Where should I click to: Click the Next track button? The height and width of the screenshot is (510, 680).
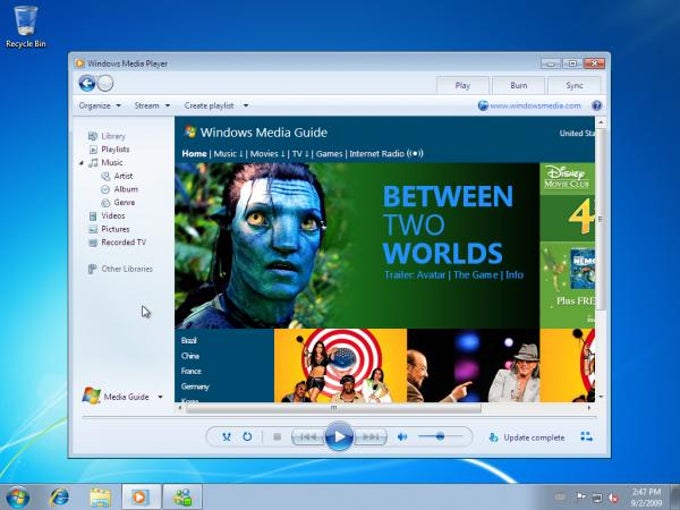click(x=370, y=437)
